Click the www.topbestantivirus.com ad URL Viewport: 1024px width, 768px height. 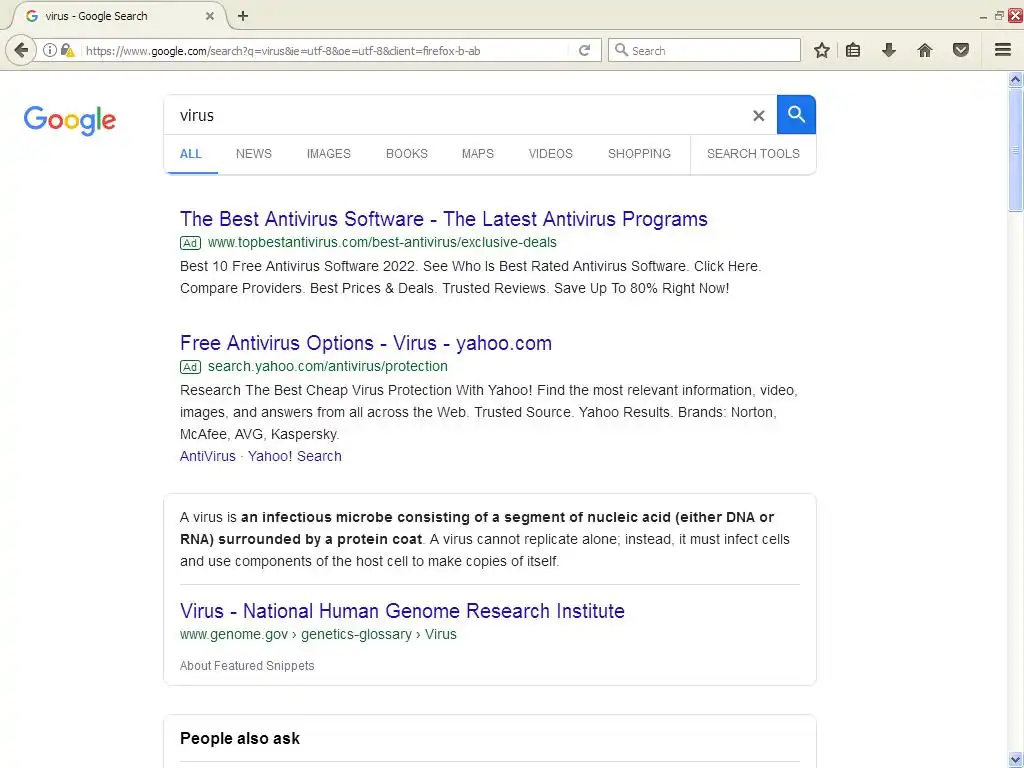click(382, 243)
